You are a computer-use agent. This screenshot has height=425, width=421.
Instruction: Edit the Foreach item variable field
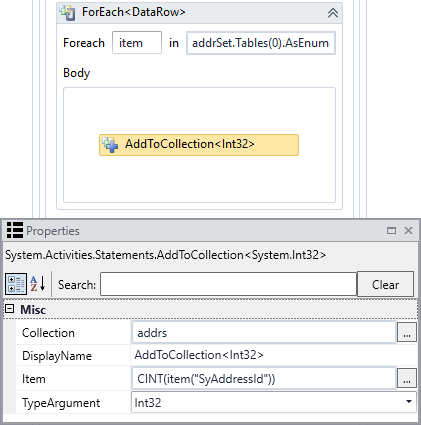pyautogui.click(x=137, y=43)
